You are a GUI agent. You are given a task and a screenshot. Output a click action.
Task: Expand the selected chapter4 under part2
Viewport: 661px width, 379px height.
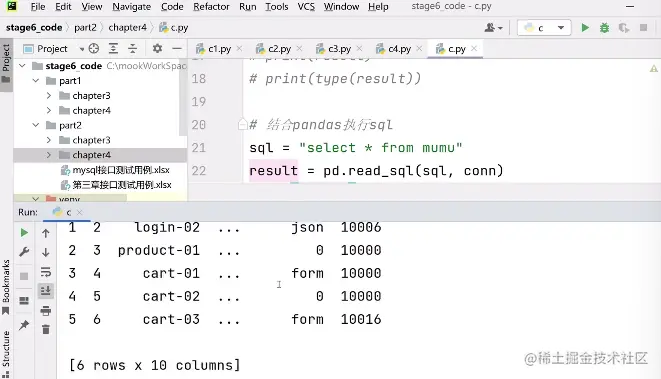coord(49,155)
